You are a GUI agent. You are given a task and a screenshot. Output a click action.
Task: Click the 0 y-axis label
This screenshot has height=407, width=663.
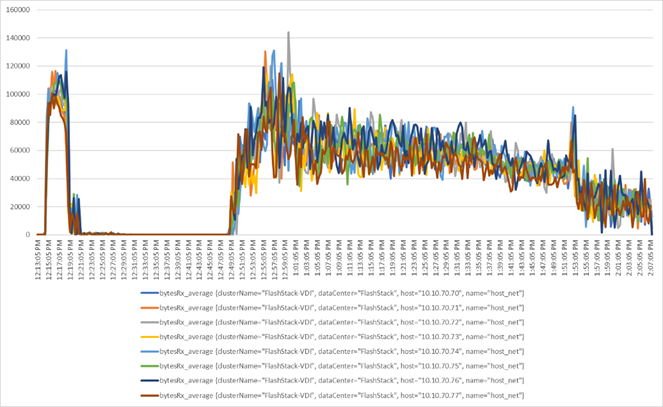point(28,235)
